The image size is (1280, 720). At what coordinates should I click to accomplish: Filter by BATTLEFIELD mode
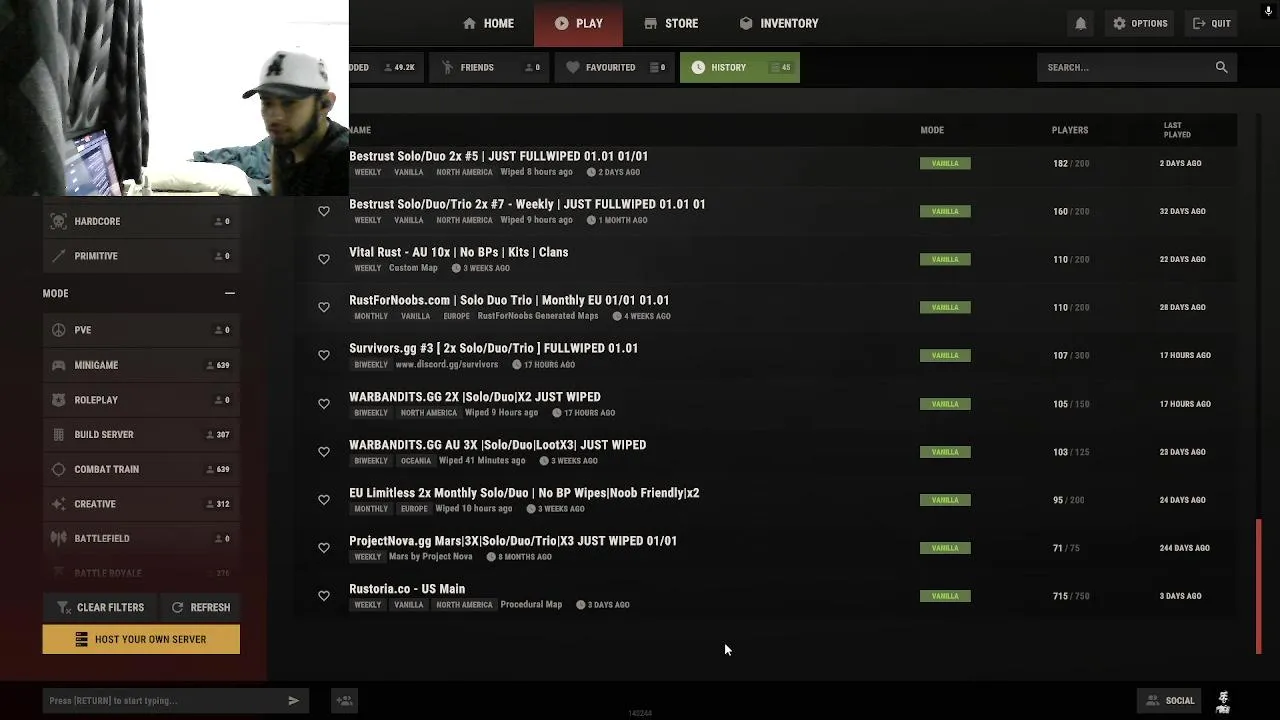[141, 538]
